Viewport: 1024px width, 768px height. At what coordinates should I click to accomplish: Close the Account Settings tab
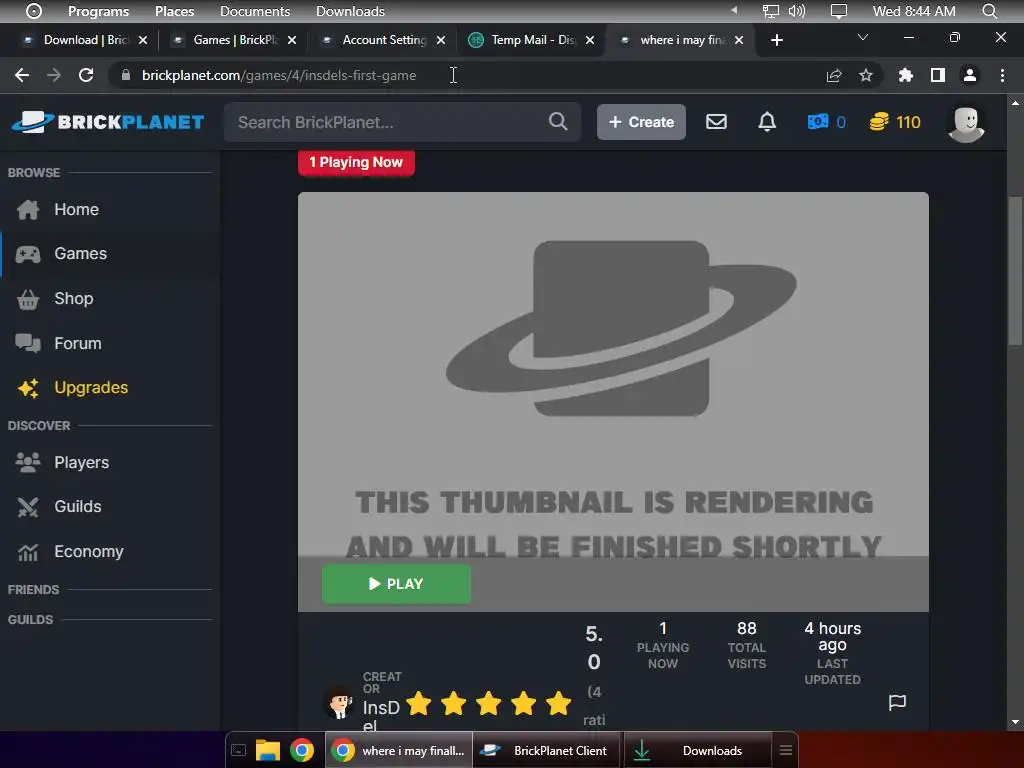(x=441, y=40)
